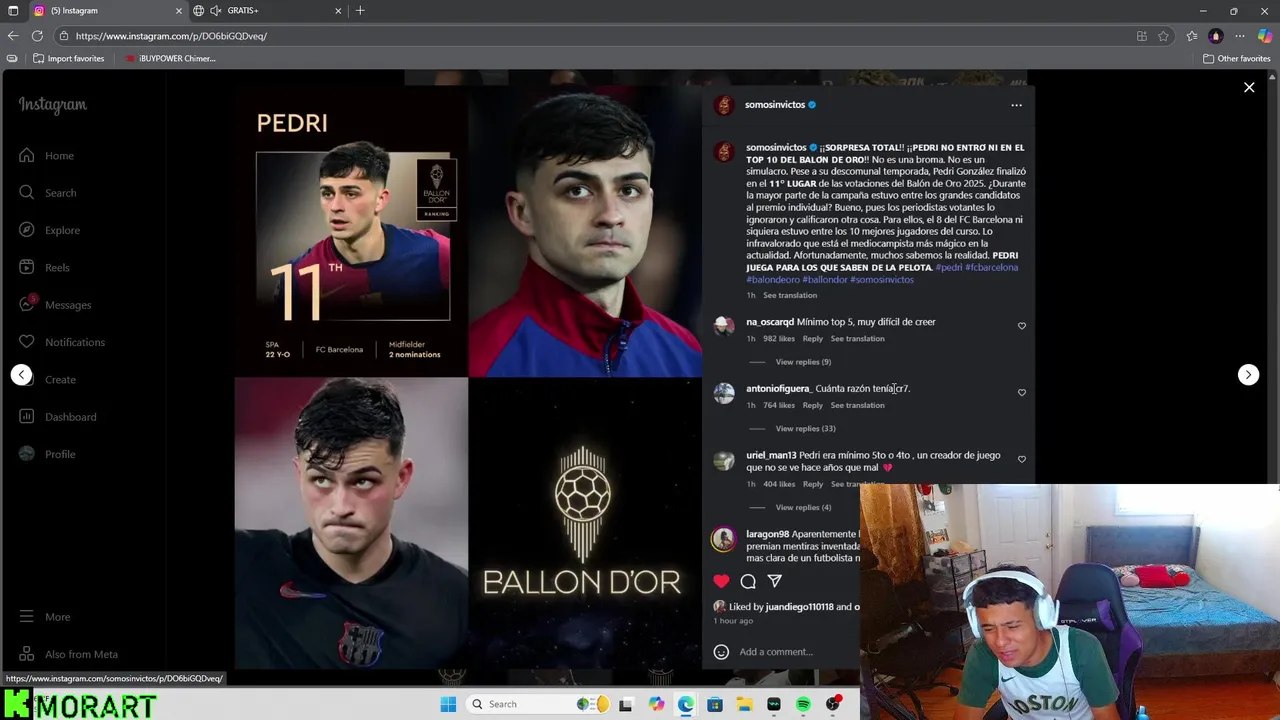Click the #balondeoro hashtag

coord(772,280)
